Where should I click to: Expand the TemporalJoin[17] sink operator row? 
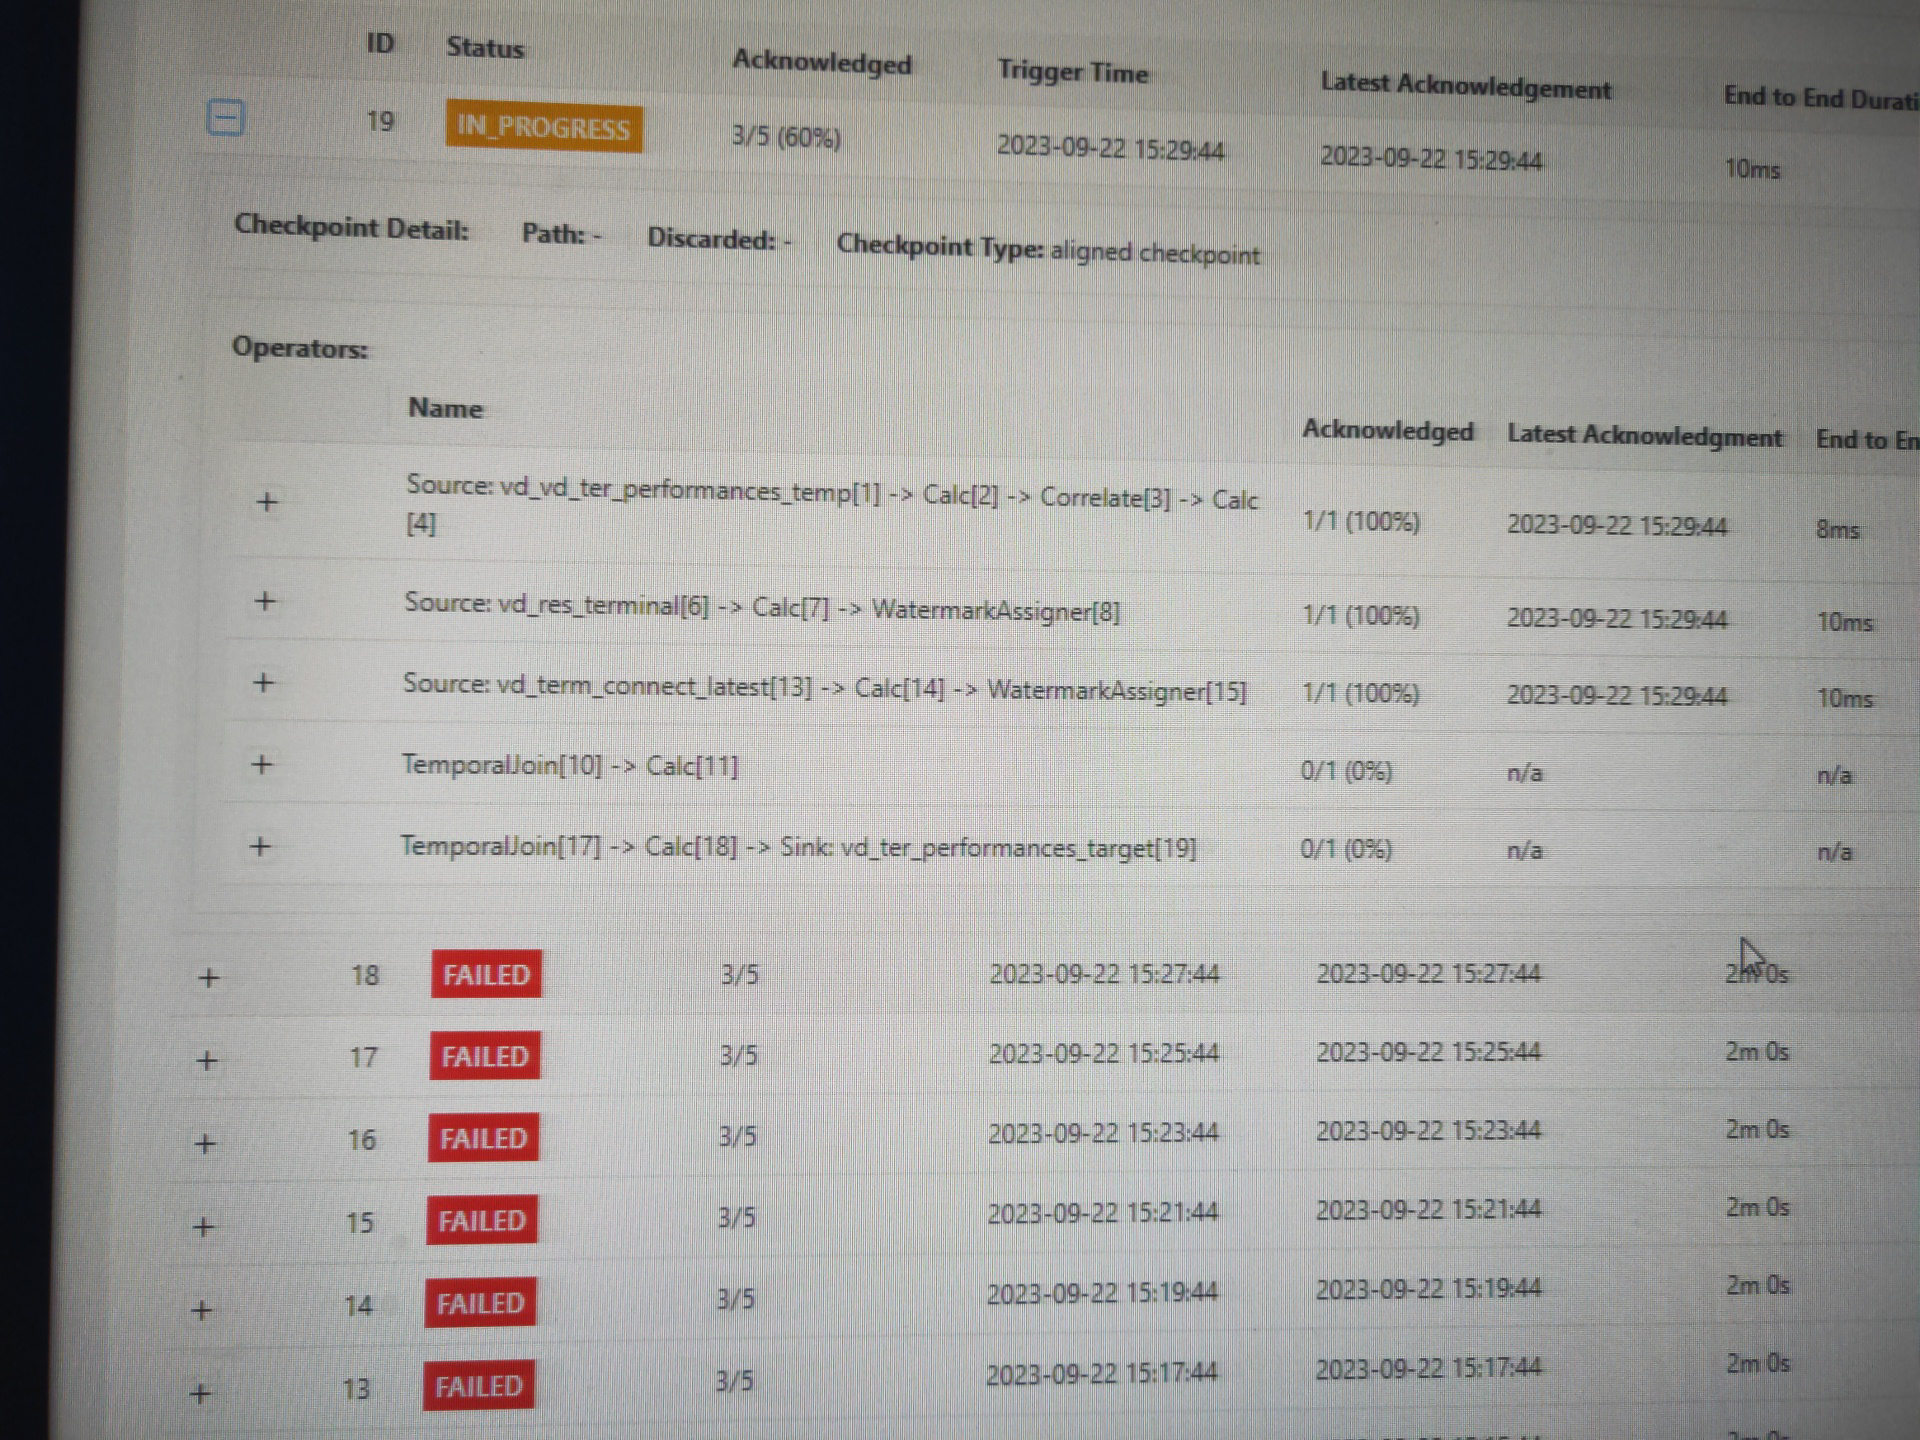coord(260,847)
